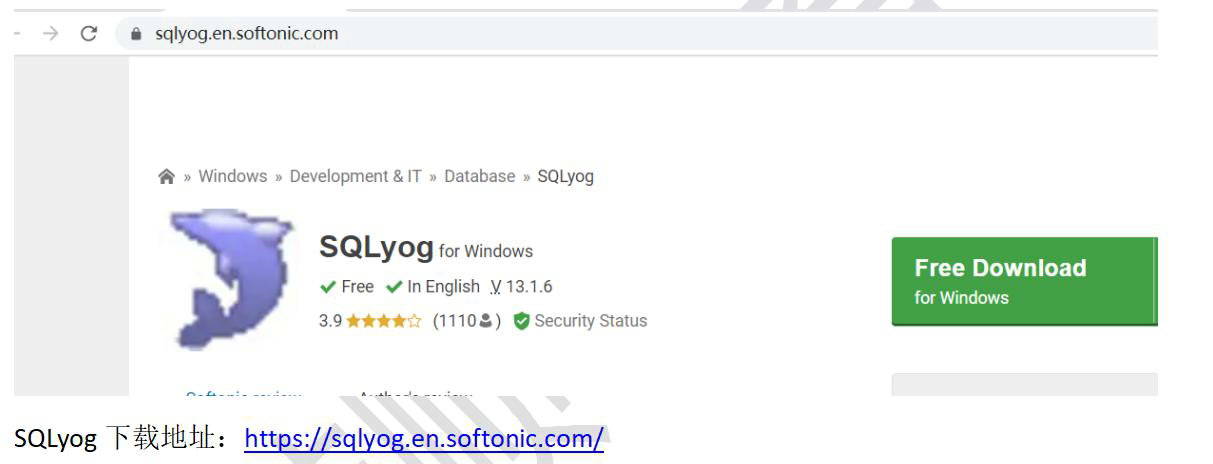Click the address bar showing sqlyog.en.softonic.com
Viewport: 1213px width, 464px height.
[x=636, y=33]
